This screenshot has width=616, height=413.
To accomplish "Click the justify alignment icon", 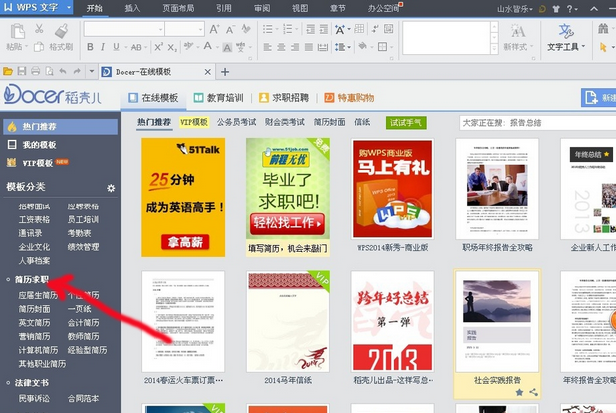I will [x=309, y=47].
